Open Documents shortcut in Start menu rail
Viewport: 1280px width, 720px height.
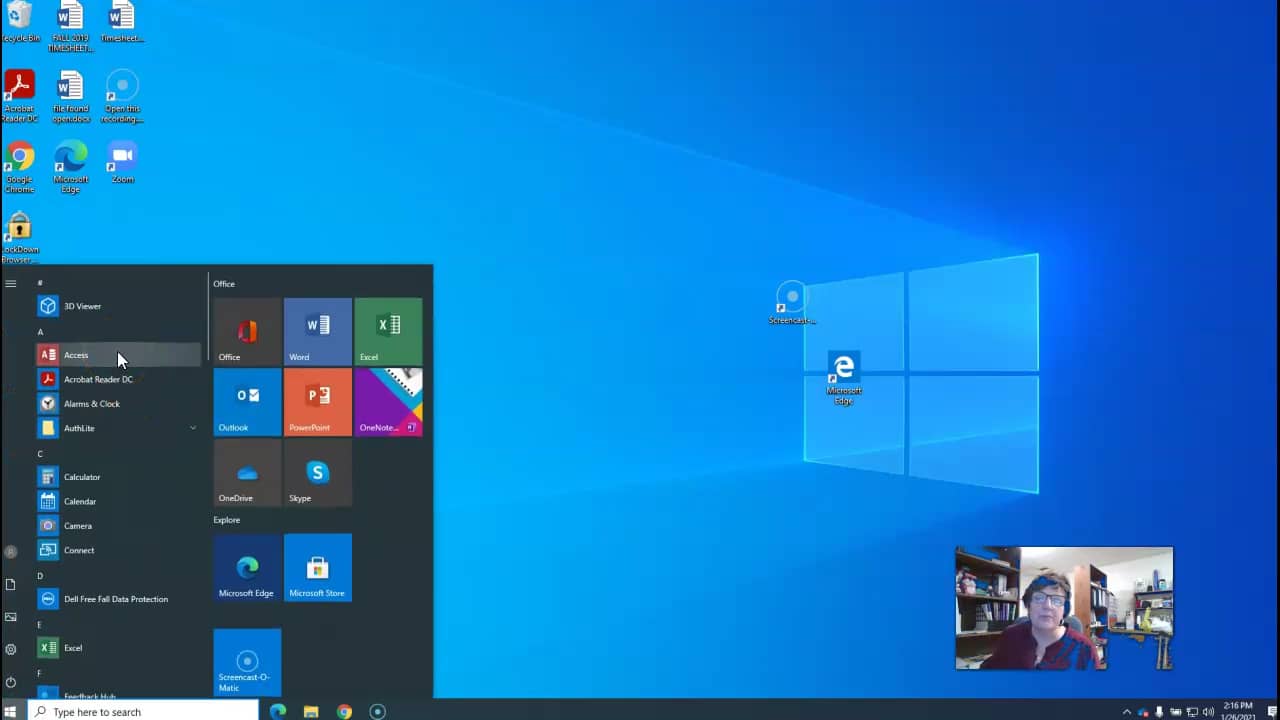pos(10,584)
